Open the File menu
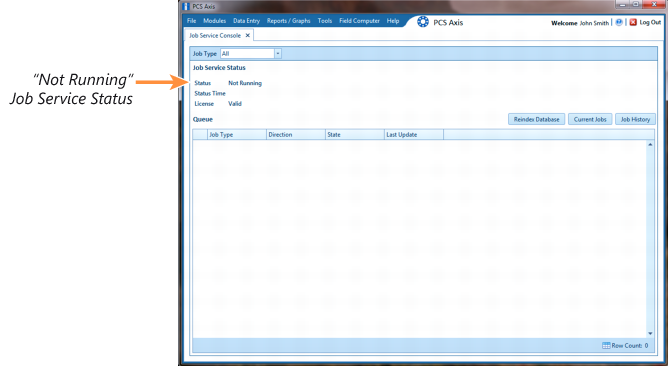 (191, 21)
